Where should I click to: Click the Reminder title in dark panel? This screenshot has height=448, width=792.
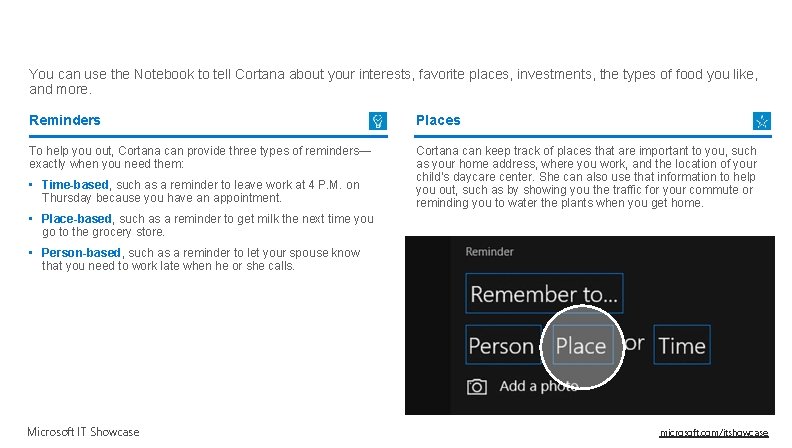489,252
